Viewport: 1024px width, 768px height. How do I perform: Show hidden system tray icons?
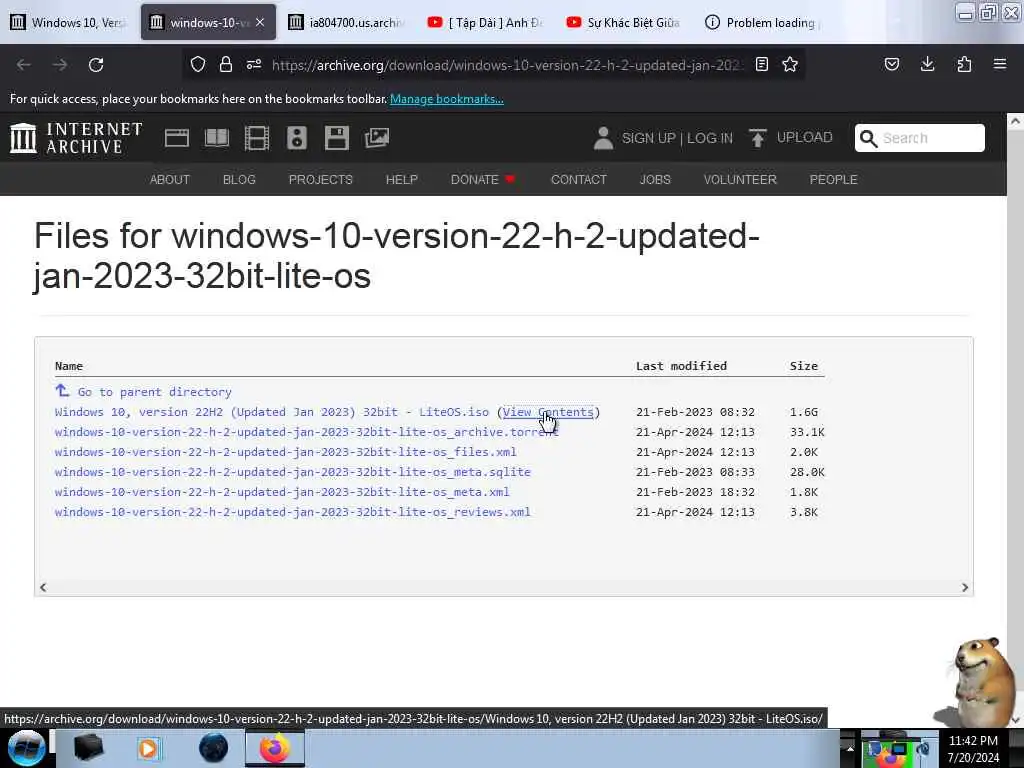click(850, 748)
